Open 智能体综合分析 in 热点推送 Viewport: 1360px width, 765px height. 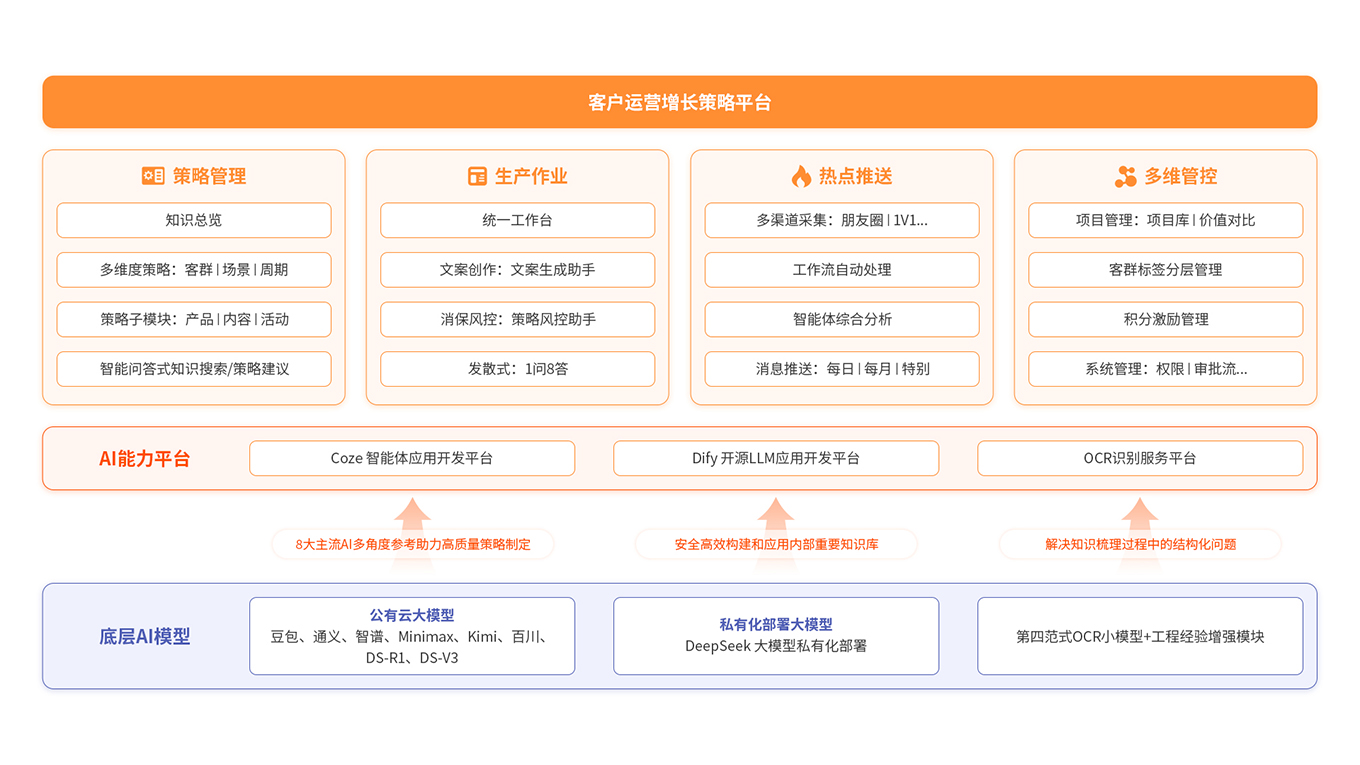842,320
